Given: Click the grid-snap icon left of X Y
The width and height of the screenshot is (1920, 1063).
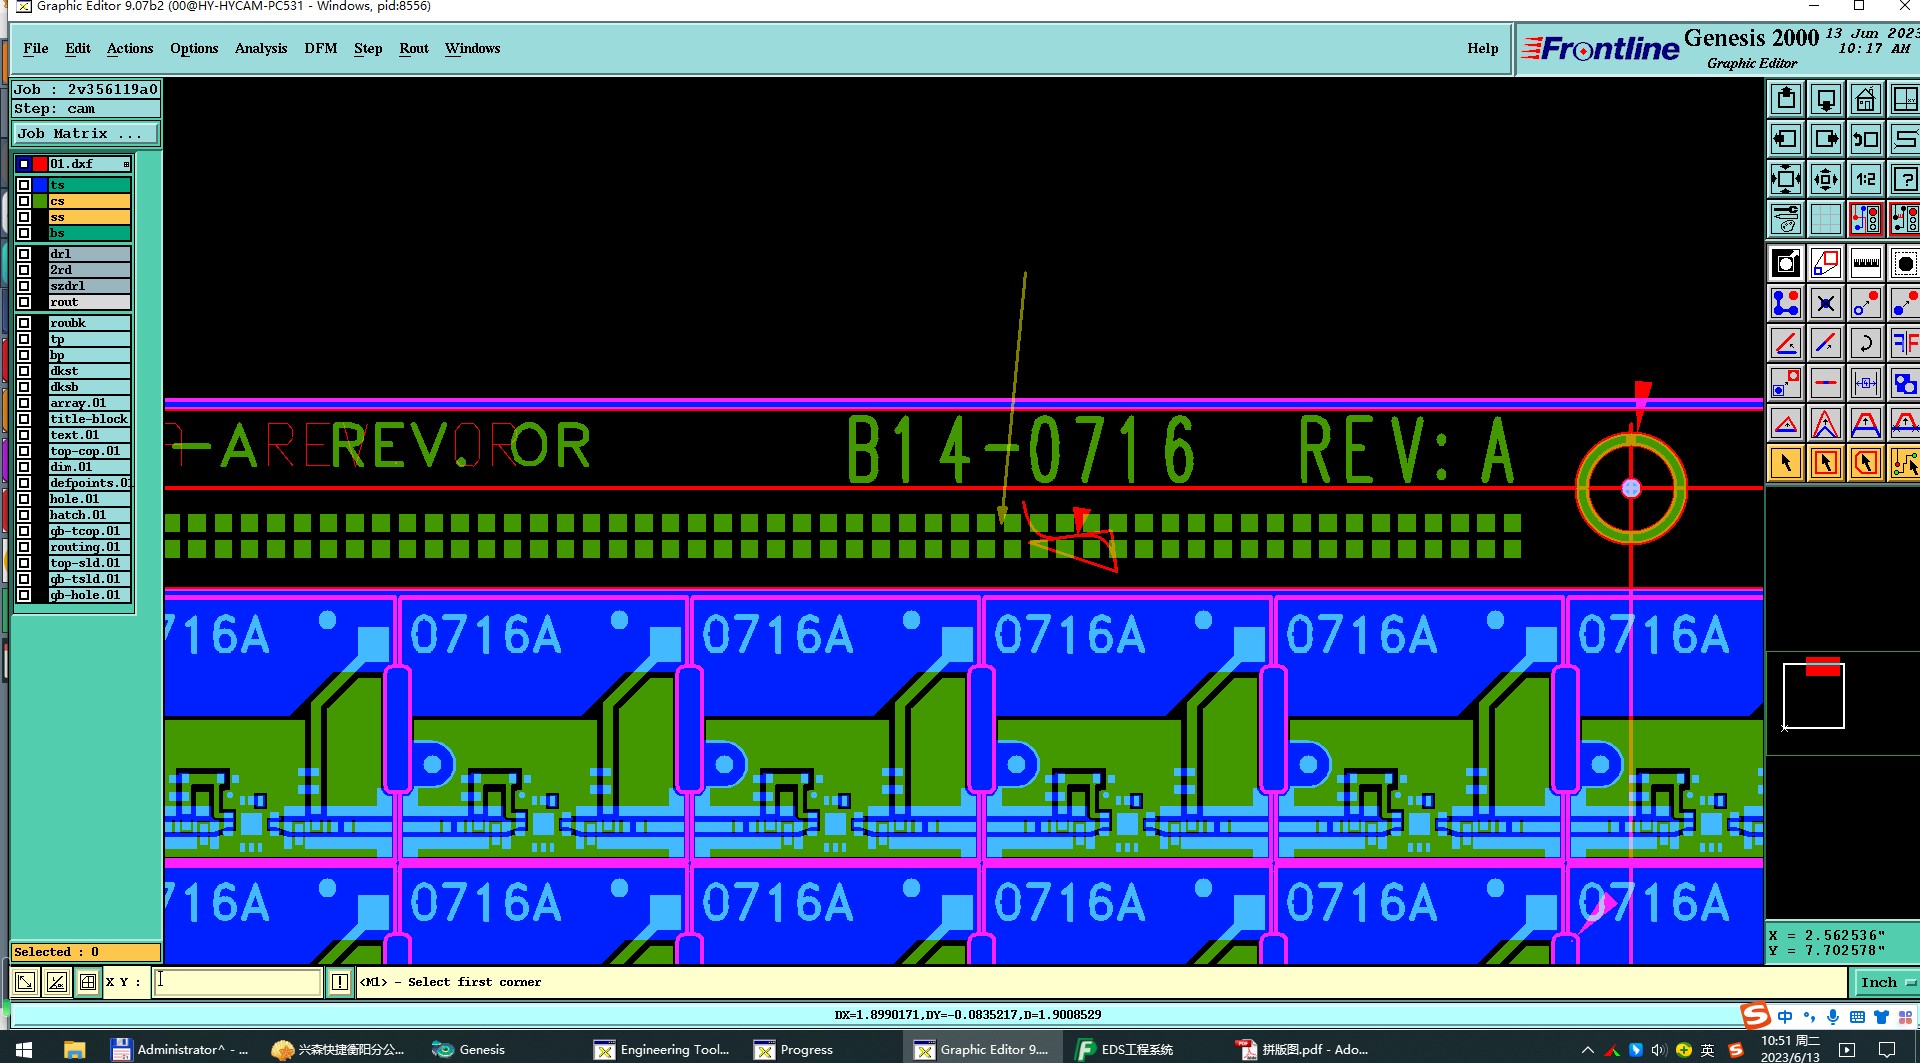Looking at the screenshot, I should click(x=88, y=982).
